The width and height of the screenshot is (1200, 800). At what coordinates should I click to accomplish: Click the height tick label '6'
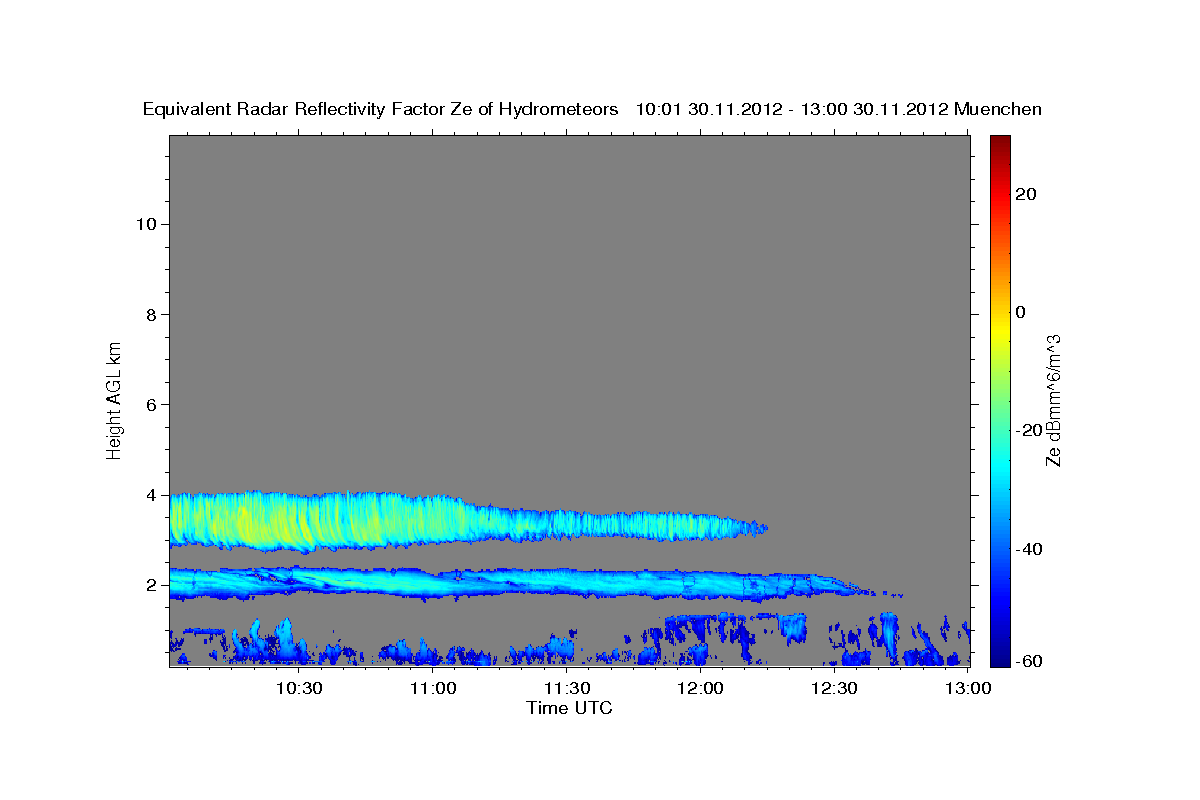point(151,404)
